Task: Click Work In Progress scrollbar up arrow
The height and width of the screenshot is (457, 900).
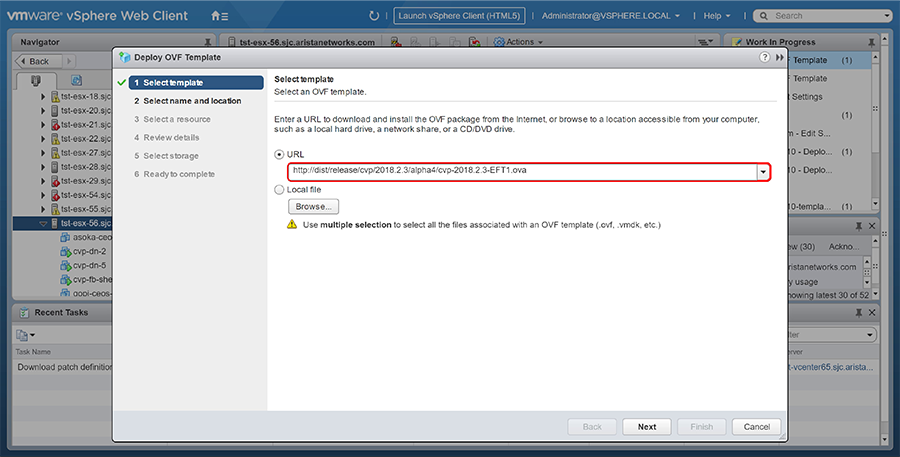Action: pyautogui.click(x=875, y=57)
